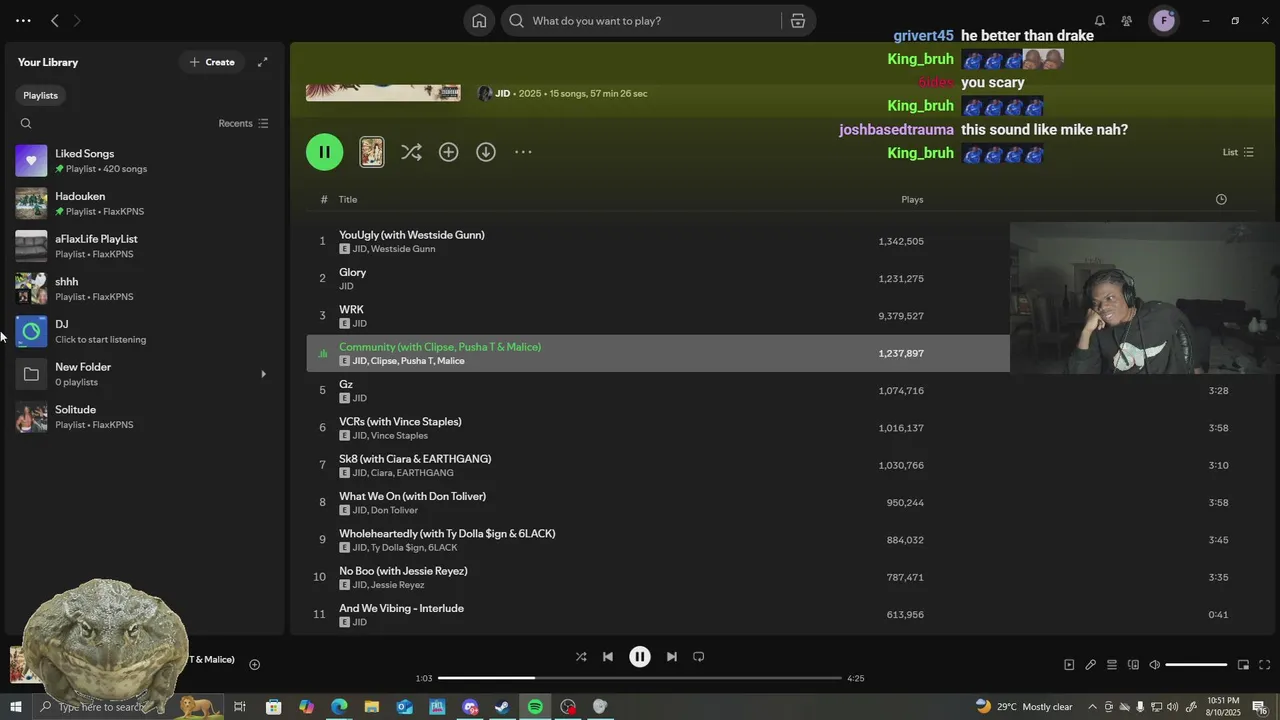Open Steam from the Windows taskbar

(x=503, y=707)
